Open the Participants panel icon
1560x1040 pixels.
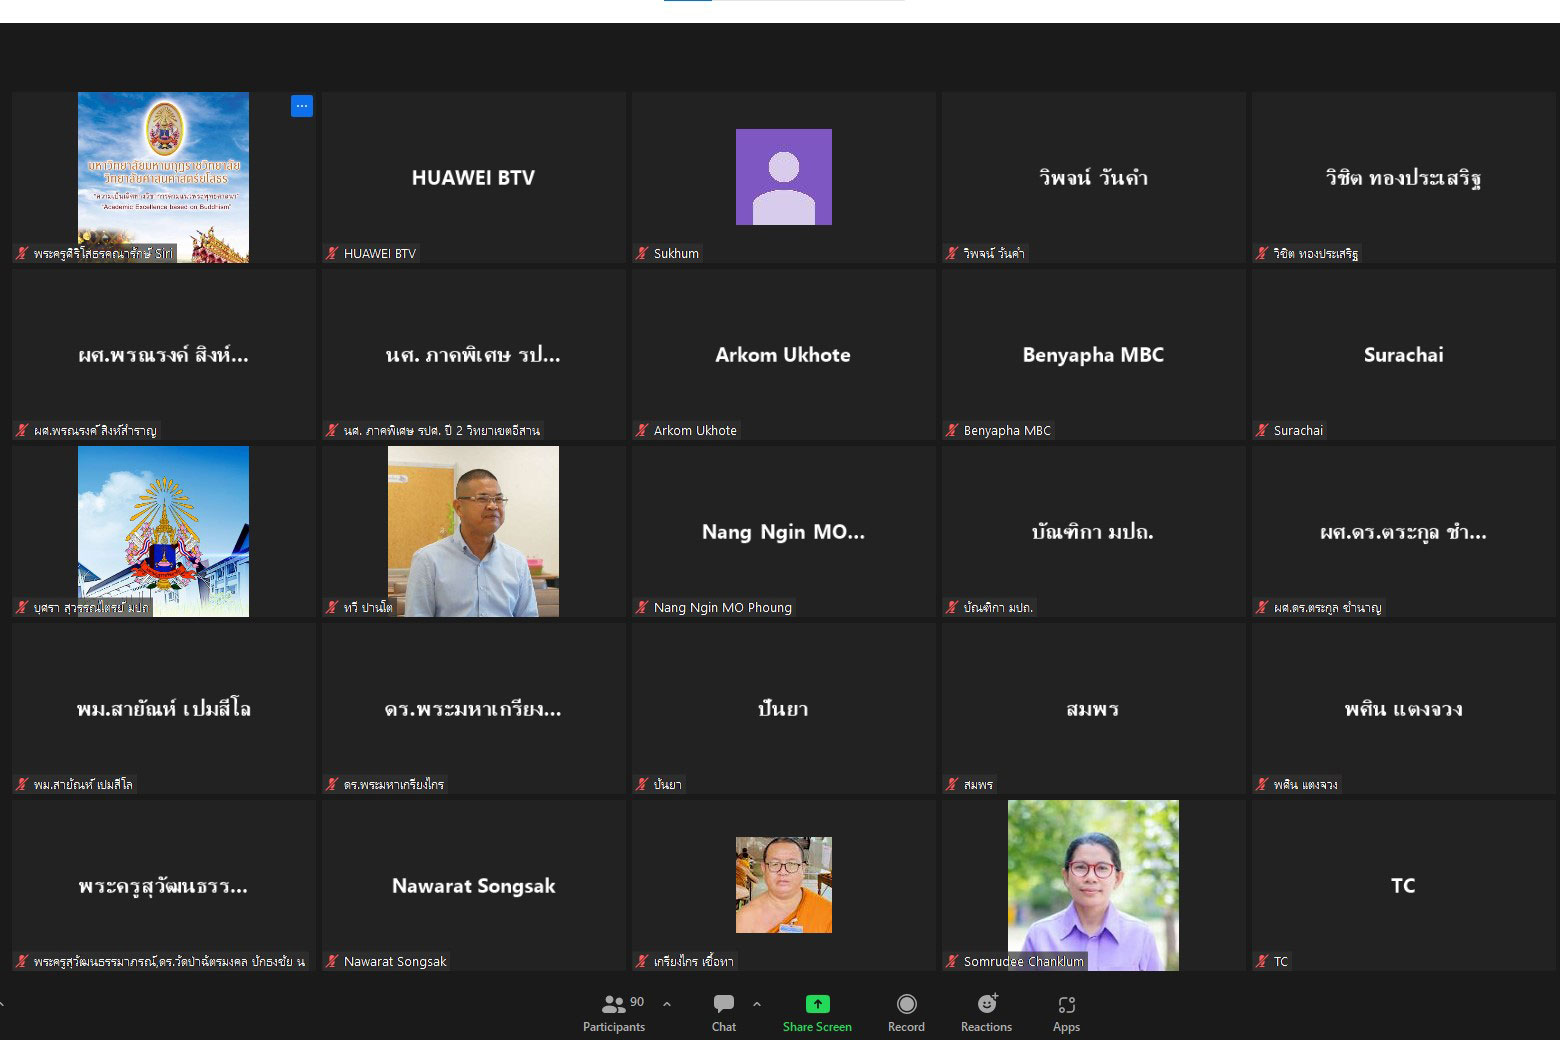point(613,1004)
